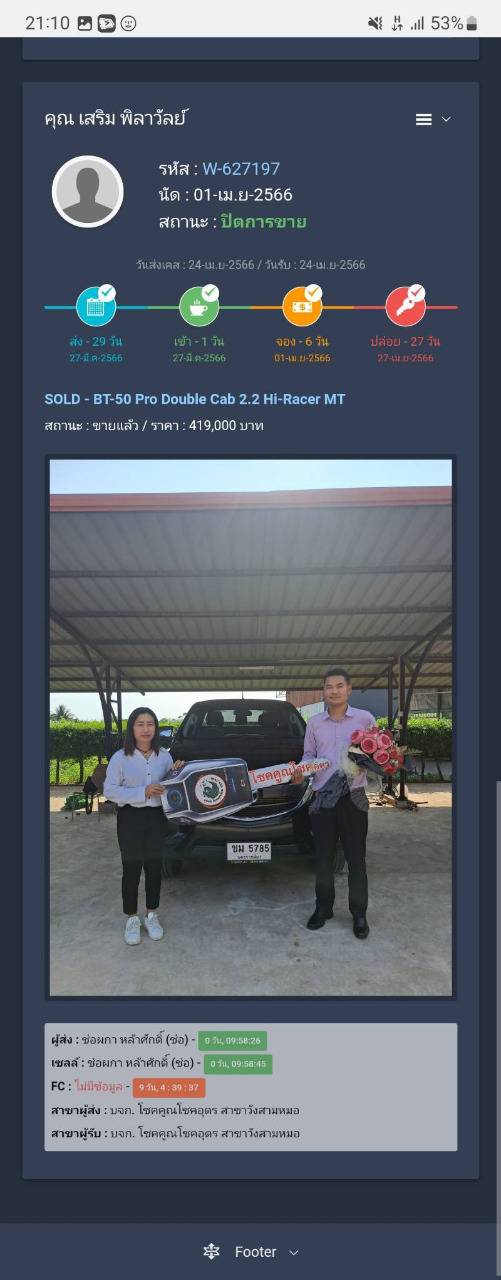Tap the red car key stage icon
Viewport: 501px width, 1280px height.
tap(404, 307)
